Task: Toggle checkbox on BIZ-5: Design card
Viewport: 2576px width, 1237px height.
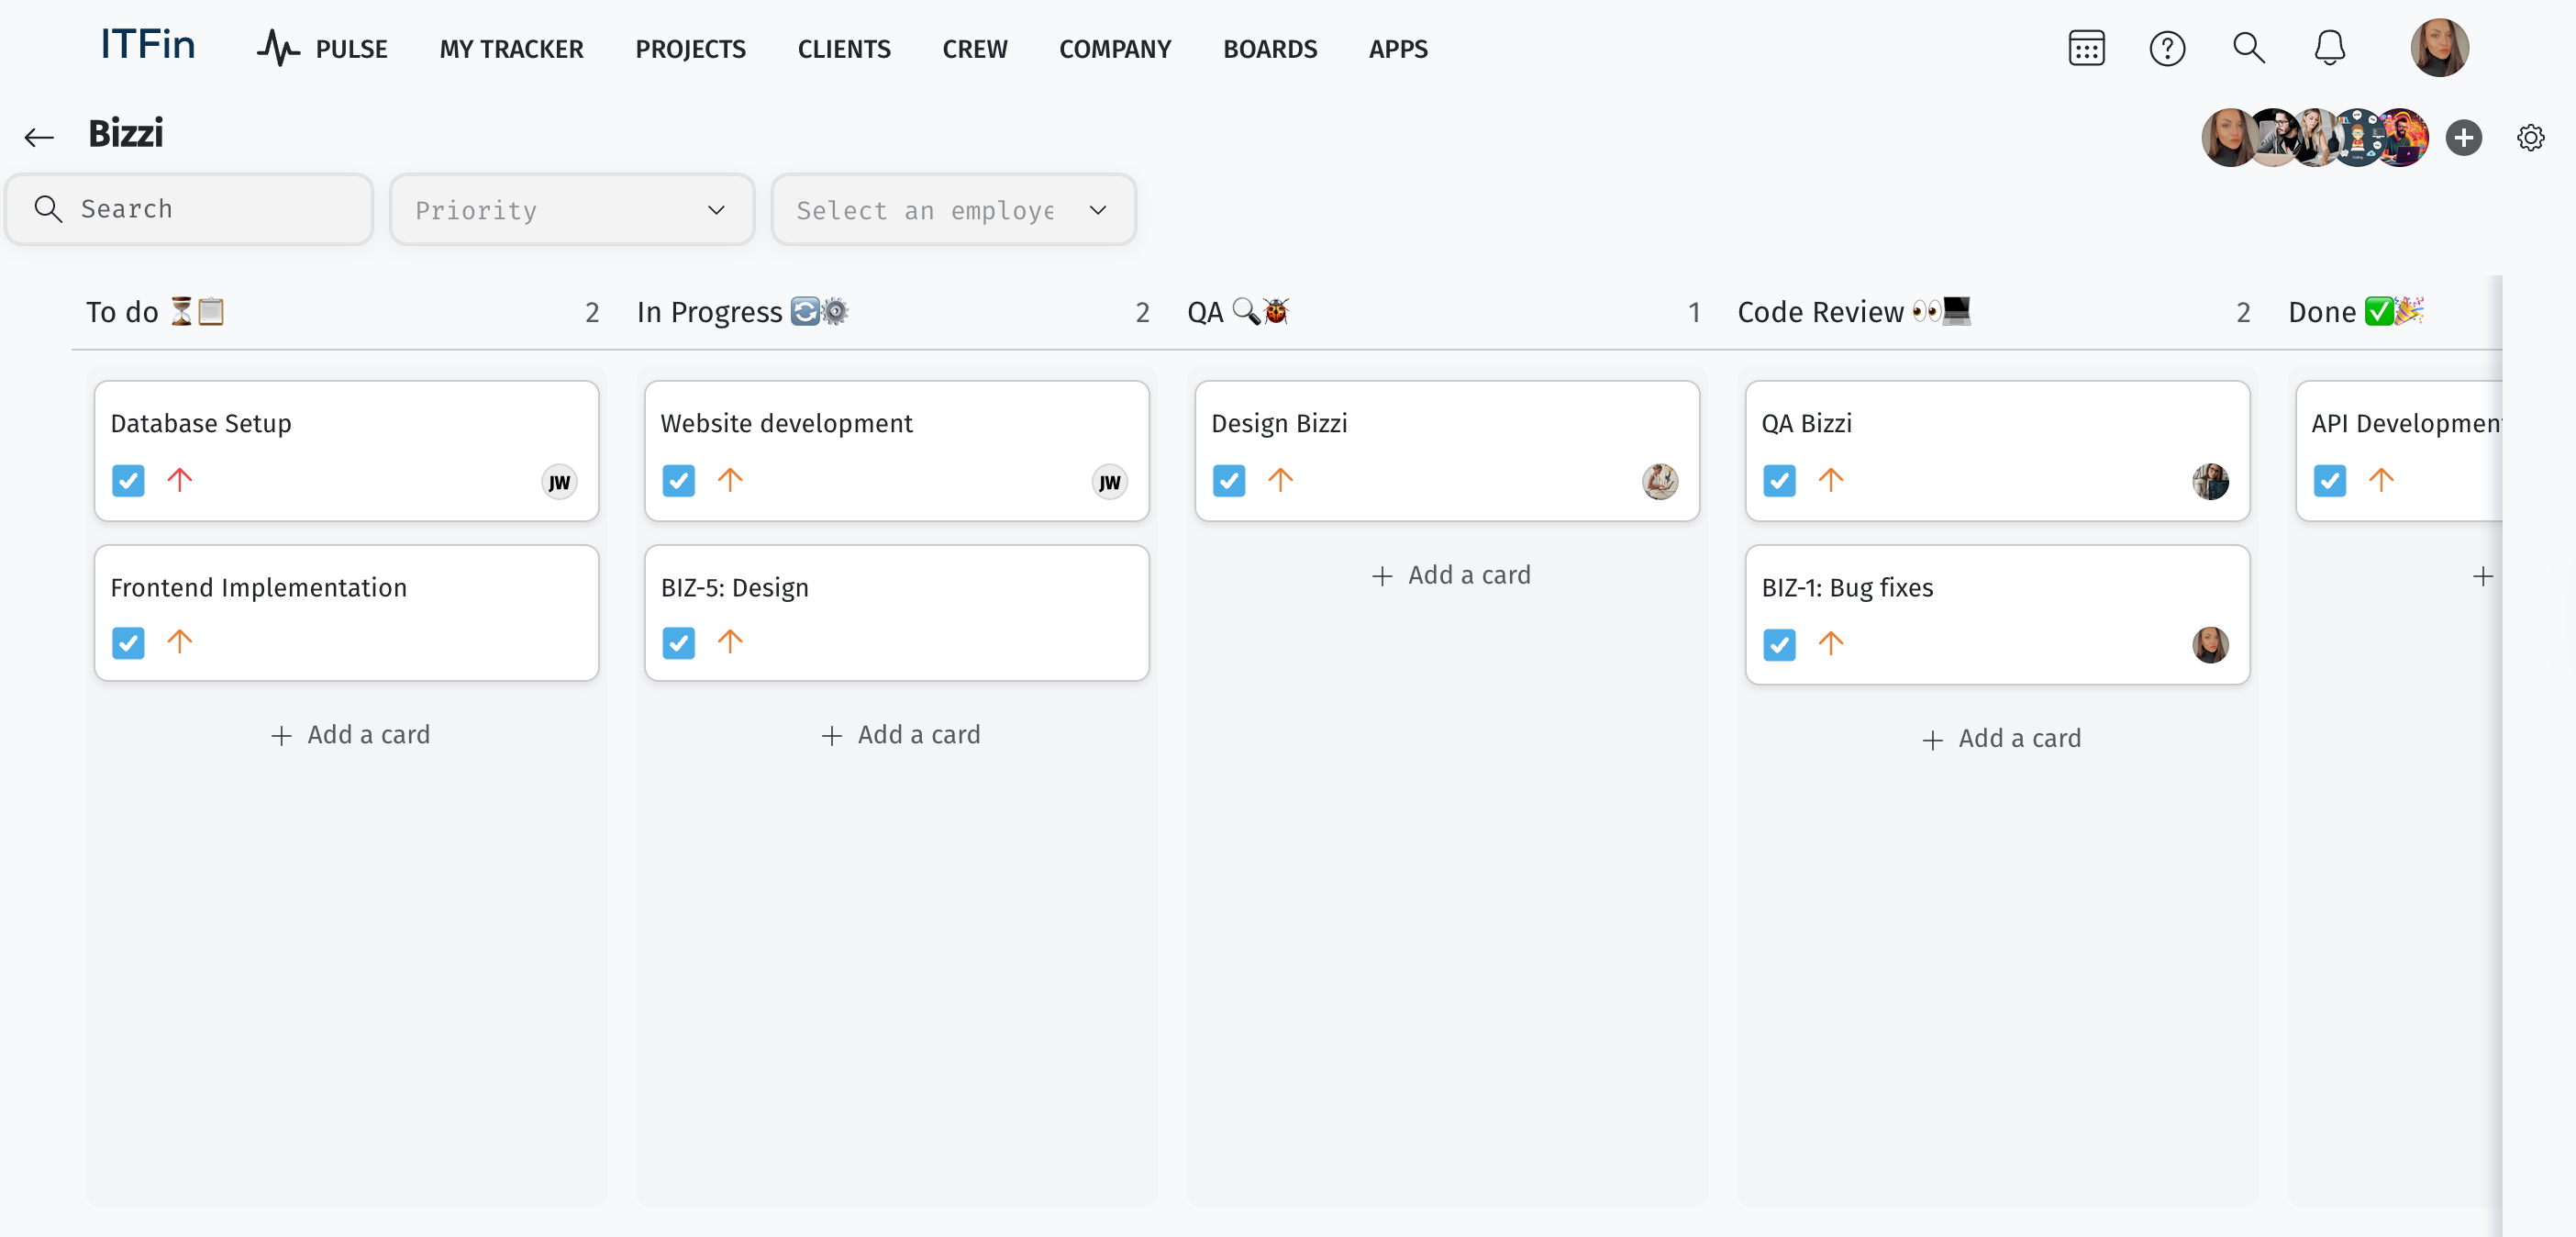Action: click(x=678, y=643)
